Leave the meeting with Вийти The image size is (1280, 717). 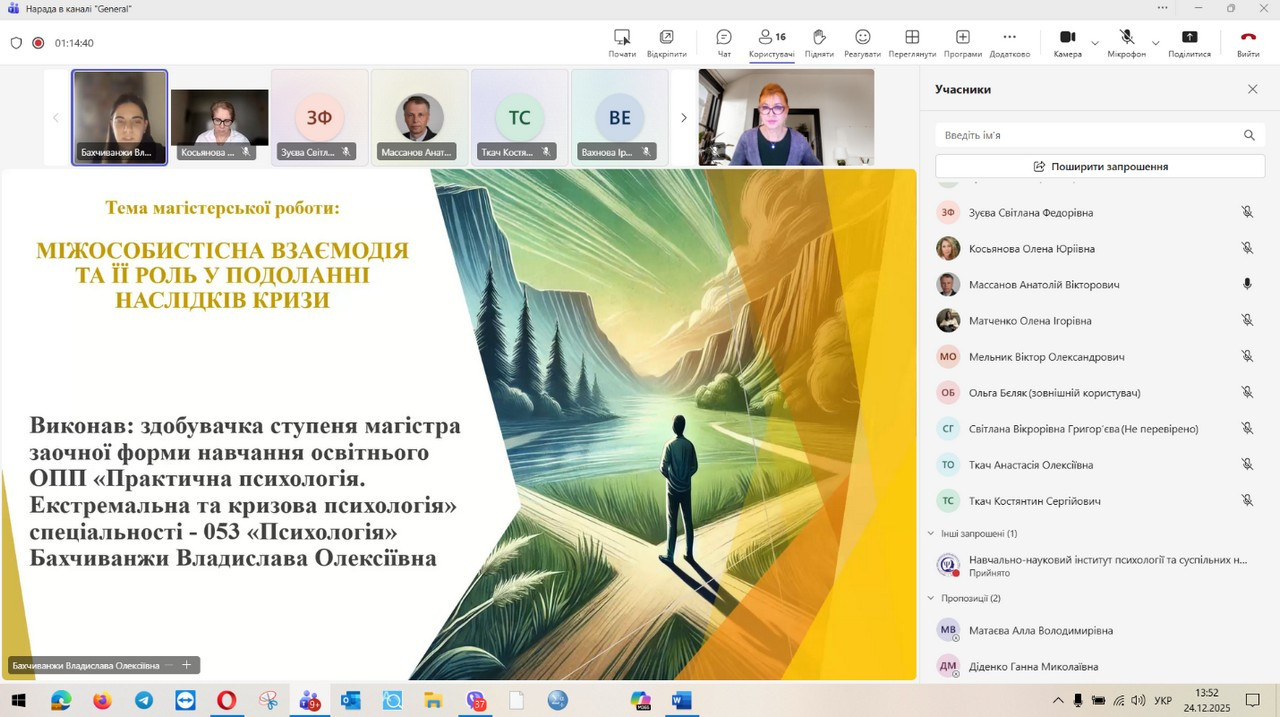click(x=1248, y=43)
